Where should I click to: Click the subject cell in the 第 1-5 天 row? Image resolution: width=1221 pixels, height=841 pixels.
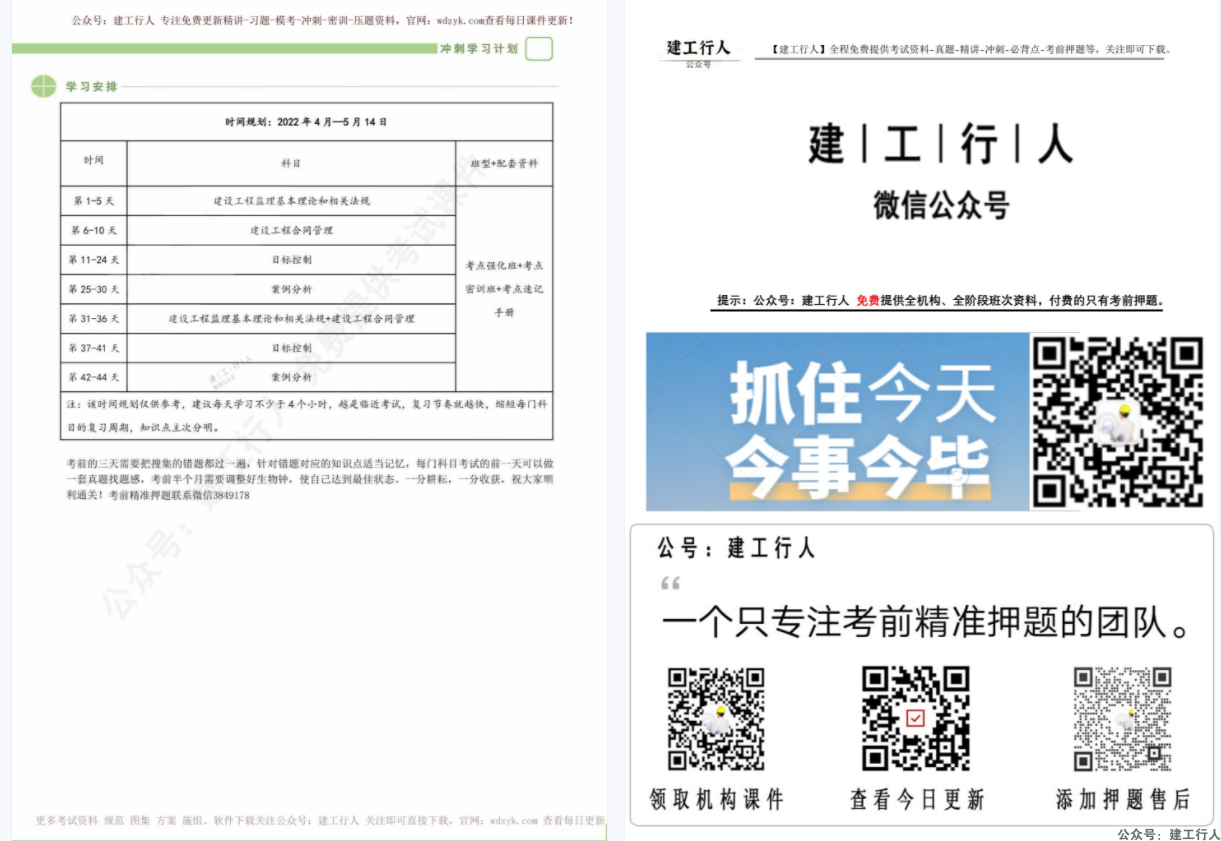(291, 201)
